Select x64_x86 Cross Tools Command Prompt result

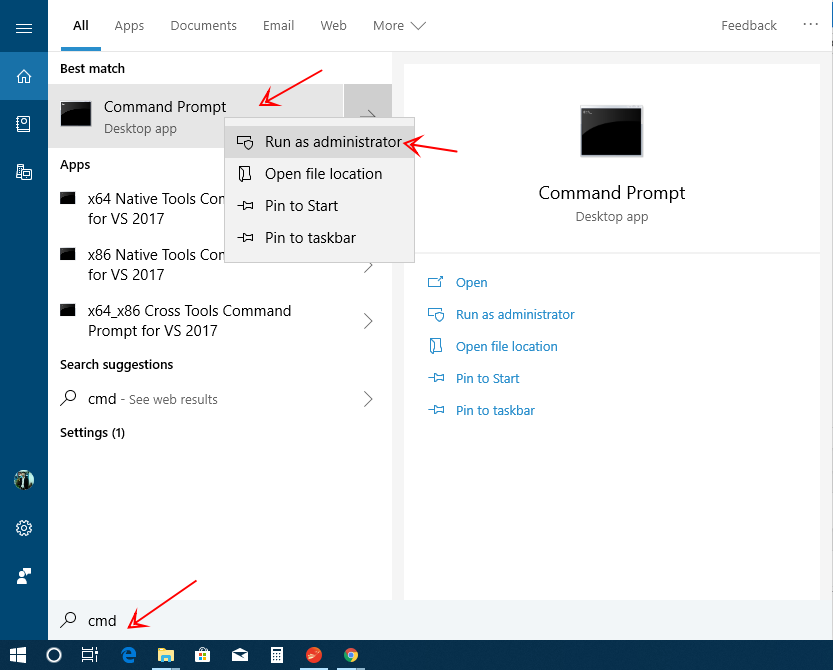point(220,320)
